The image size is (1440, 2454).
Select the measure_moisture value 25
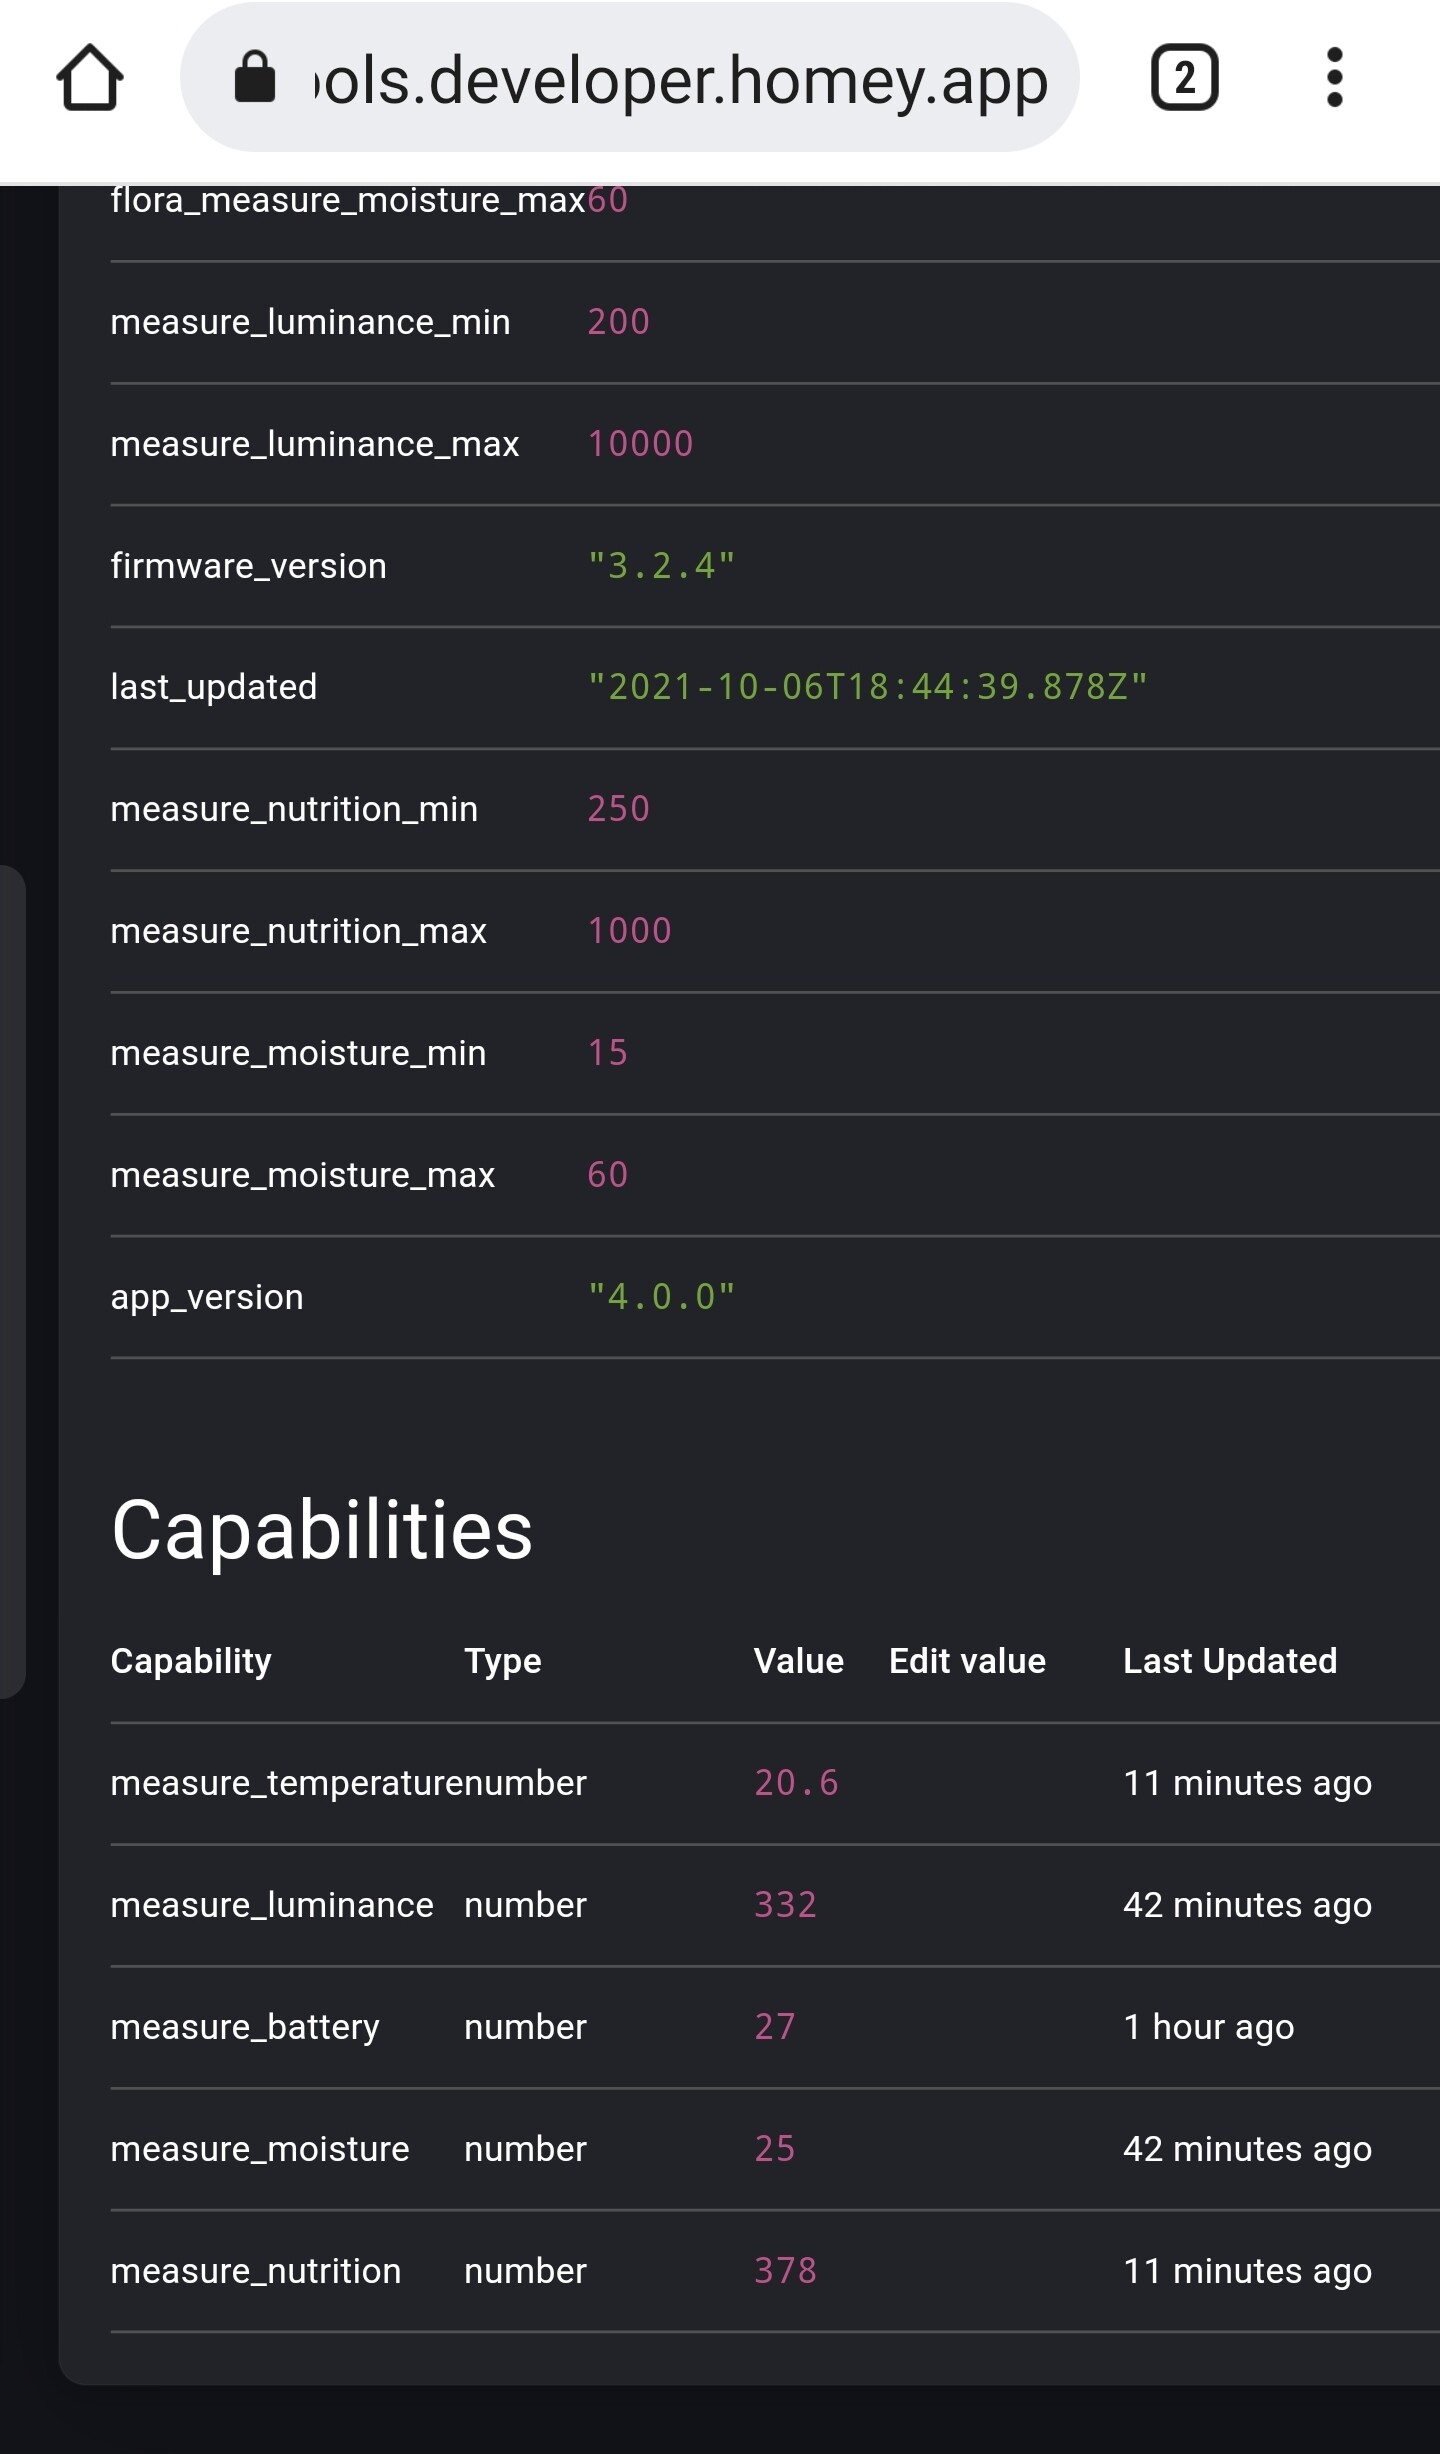pos(775,2149)
